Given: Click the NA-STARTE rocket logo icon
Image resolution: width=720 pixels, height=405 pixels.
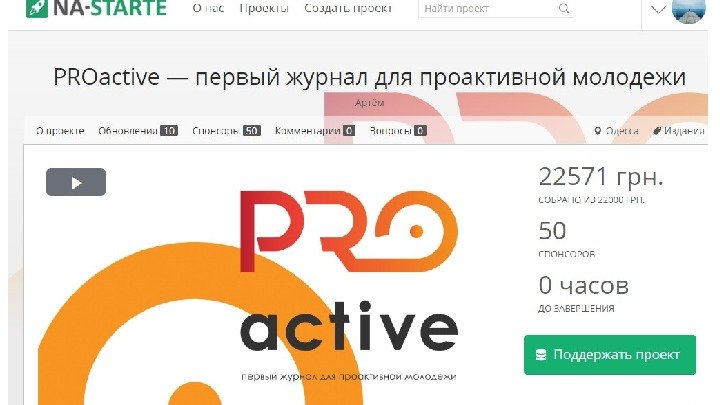Looking at the screenshot, I should coord(37,8).
